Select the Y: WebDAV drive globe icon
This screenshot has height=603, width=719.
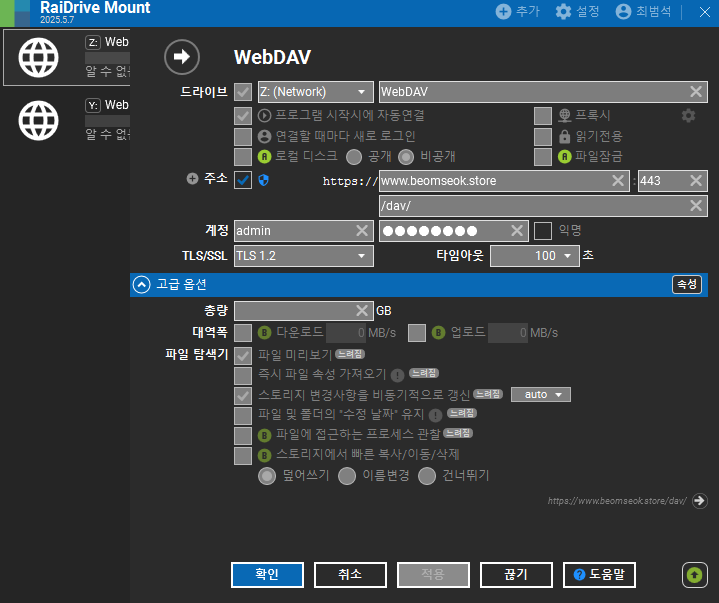[x=39, y=120]
